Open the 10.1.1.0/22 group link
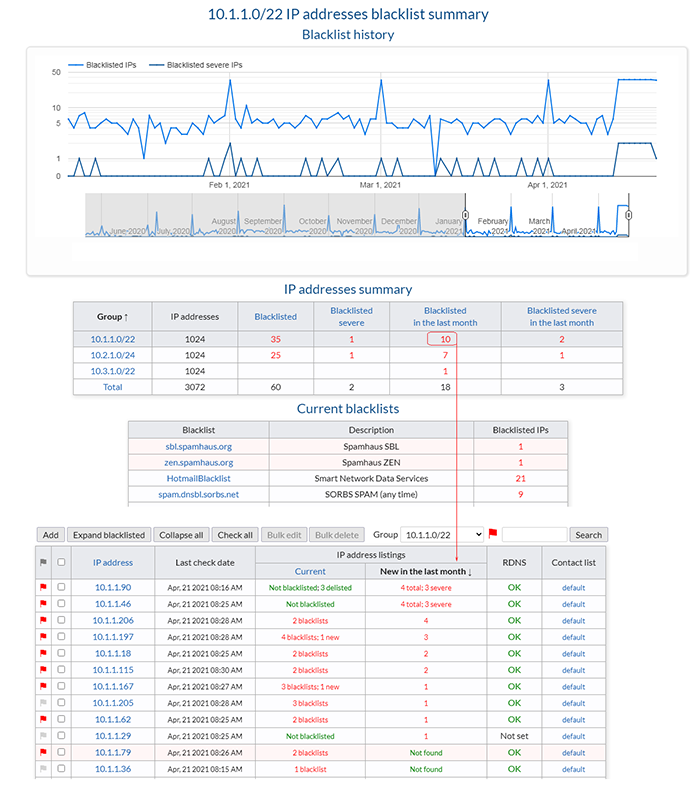The height and width of the screenshot is (800, 700). [x=113, y=339]
